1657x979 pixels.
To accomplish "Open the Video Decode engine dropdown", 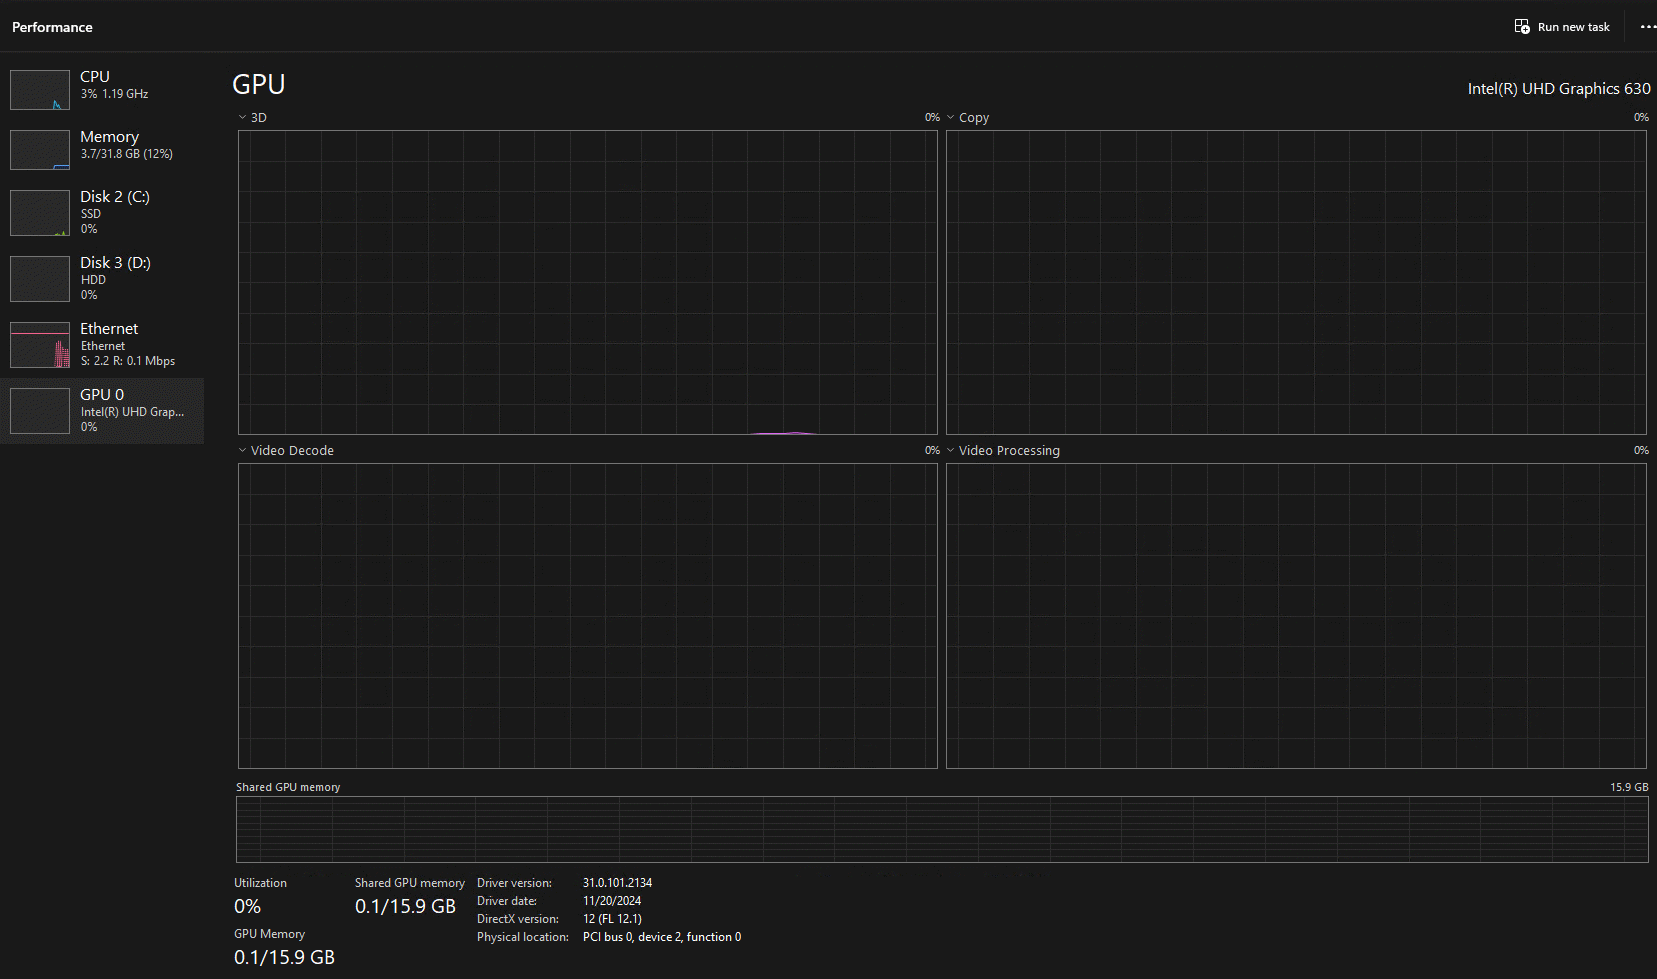I will 243,450.
